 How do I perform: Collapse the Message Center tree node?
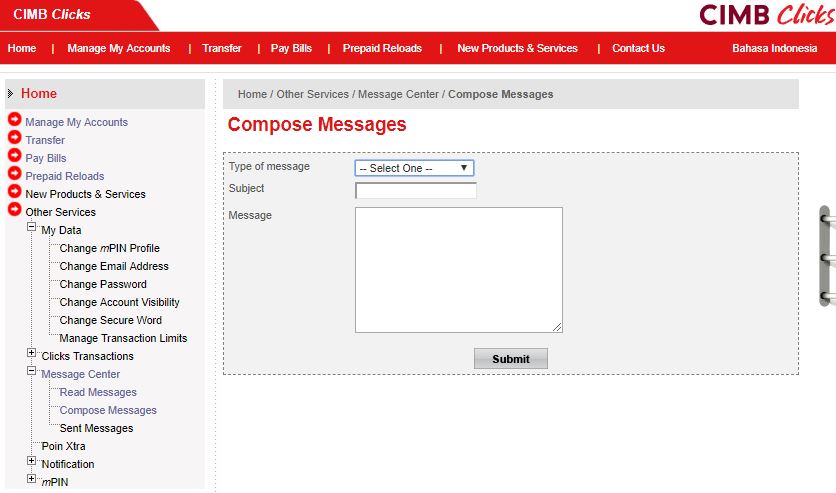[31, 371]
